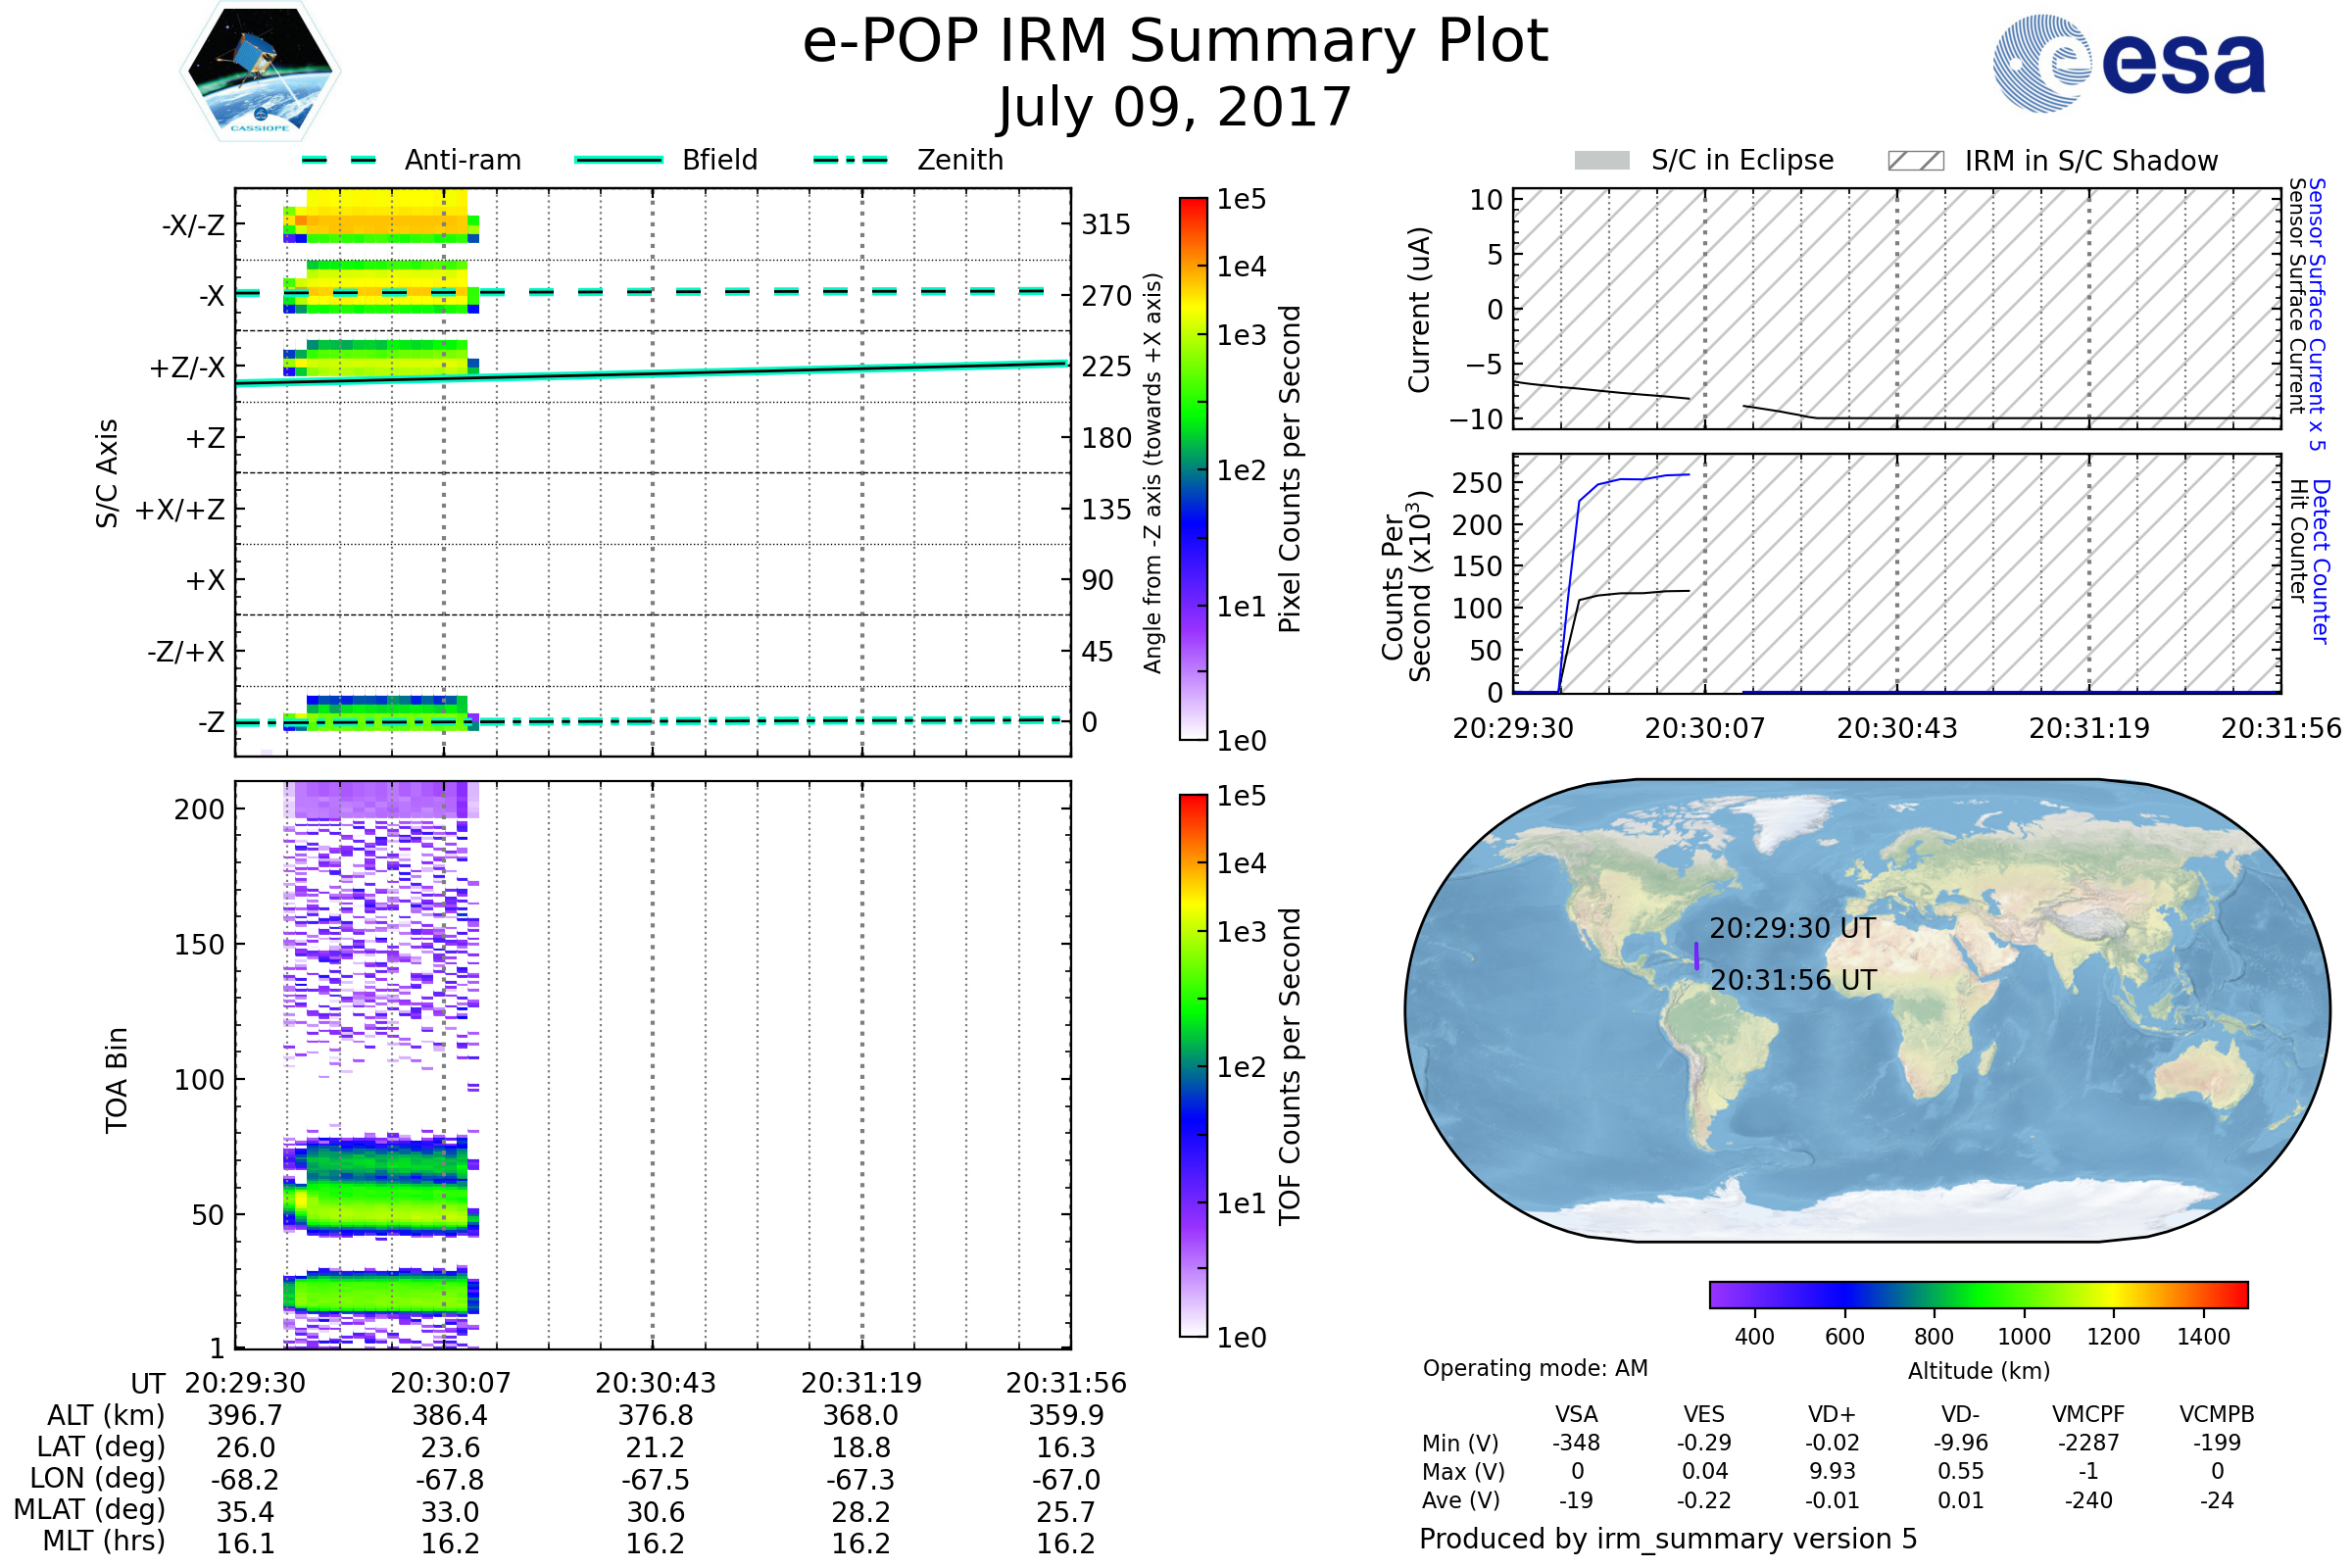Click the CASSIOPE mission logo
The width and height of the screenshot is (2352, 1568).
coord(260,72)
